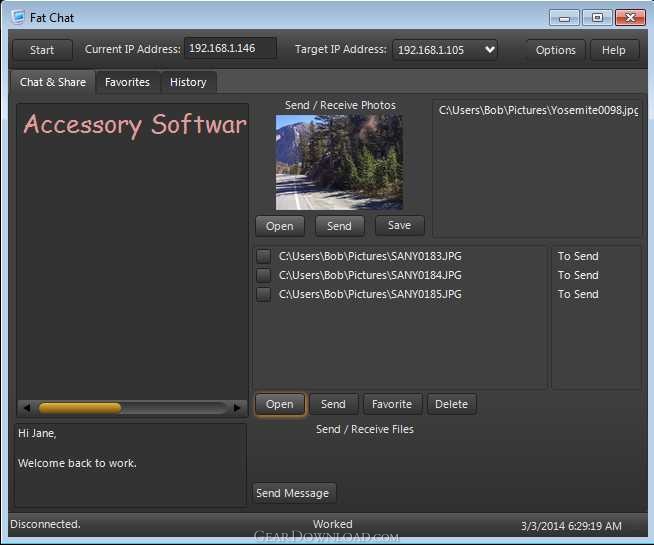Image resolution: width=654 pixels, height=545 pixels.
Task: Click the Yosemite photo thumbnail
Action: coord(339,162)
